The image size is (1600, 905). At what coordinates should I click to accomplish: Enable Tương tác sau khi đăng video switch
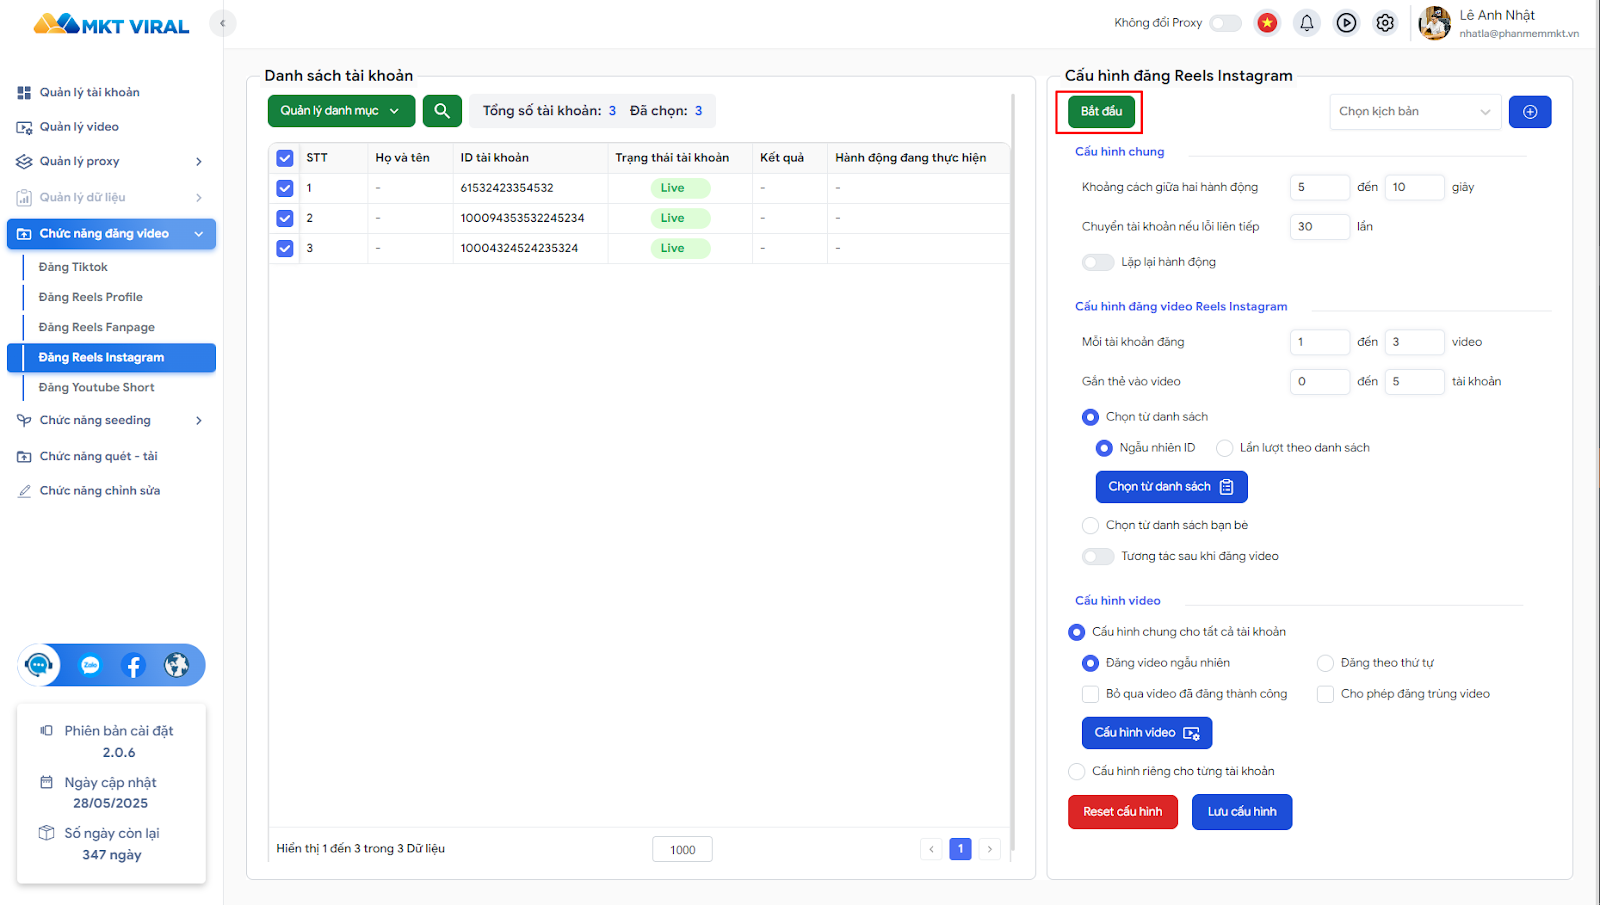pyautogui.click(x=1098, y=556)
